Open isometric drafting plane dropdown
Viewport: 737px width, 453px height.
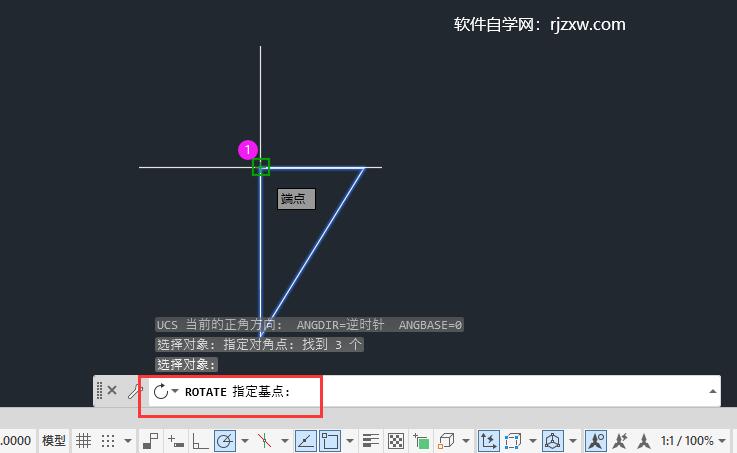coord(284,441)
